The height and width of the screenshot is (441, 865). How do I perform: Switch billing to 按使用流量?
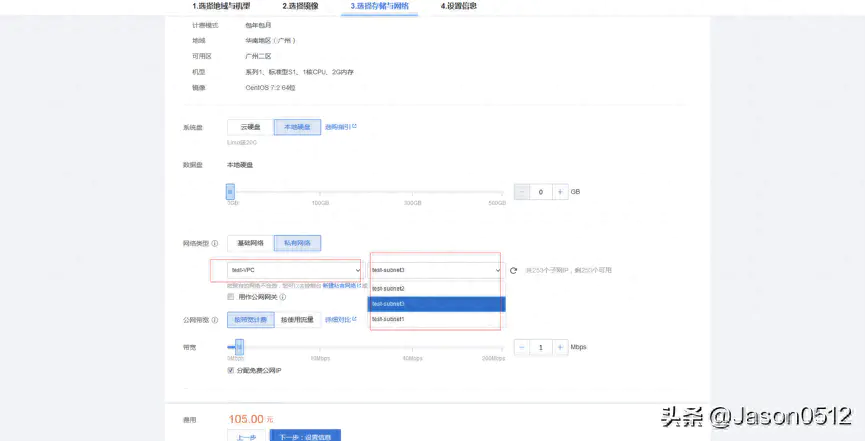coord(297,320)
